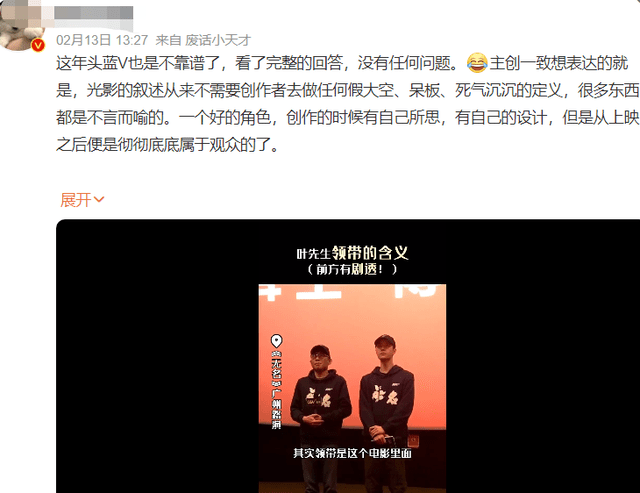This screenshot has height=493, width=640.
Task: Click the orange V verified badge
Action: 38,45
